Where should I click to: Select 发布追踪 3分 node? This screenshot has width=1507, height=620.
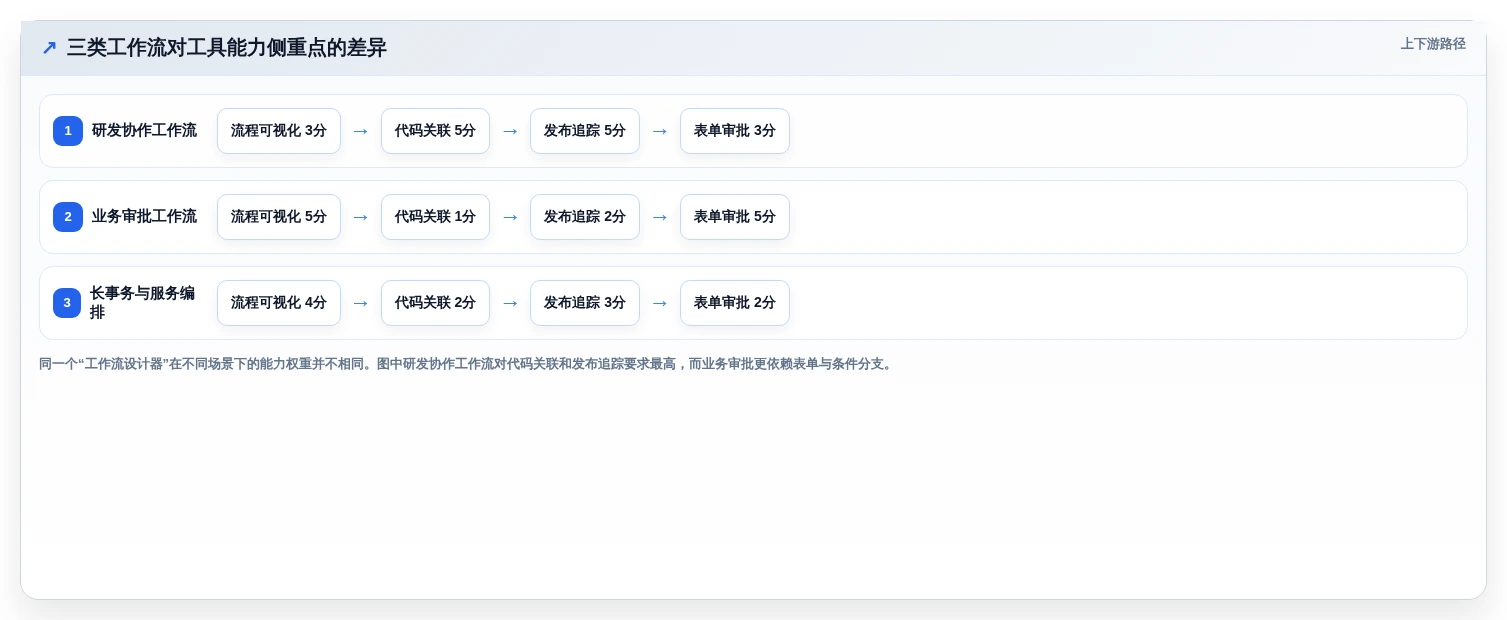coord(585,303)
